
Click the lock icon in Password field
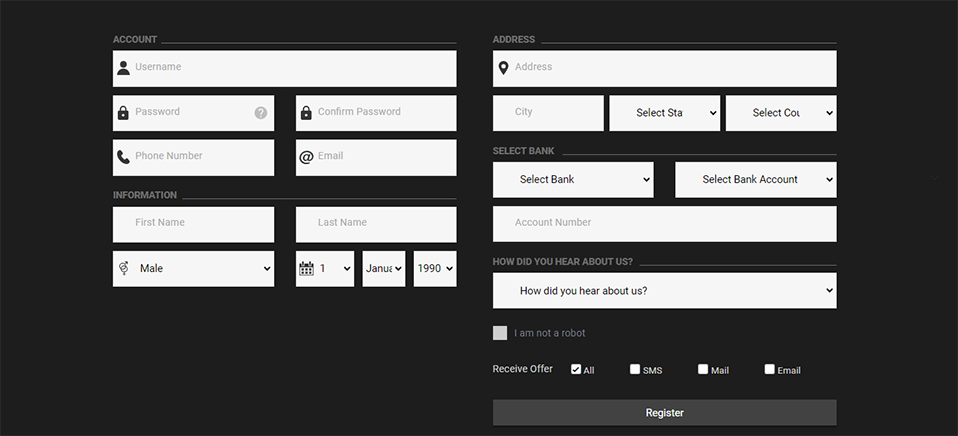pyautogui.click(x=123, y=113)
